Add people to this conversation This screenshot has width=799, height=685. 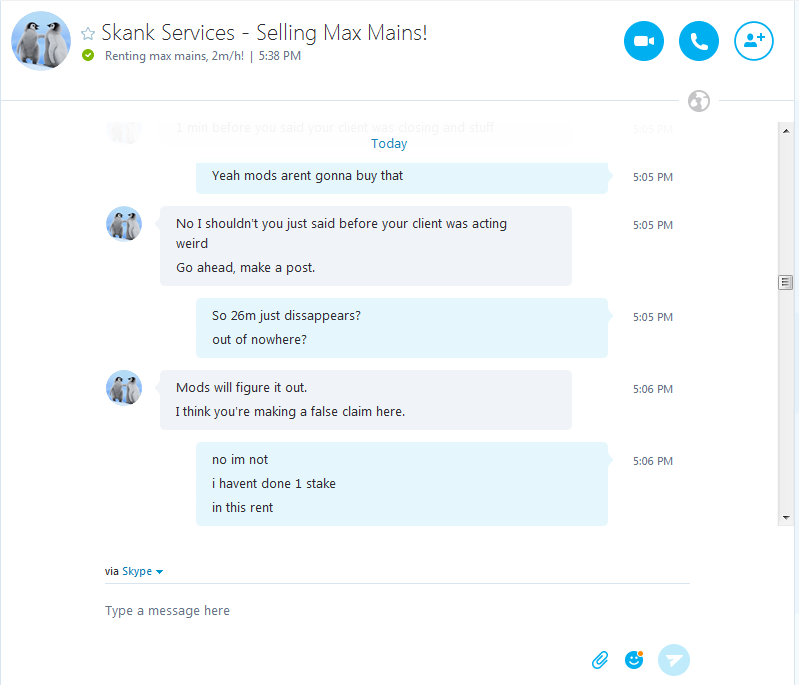pos(754,41)
